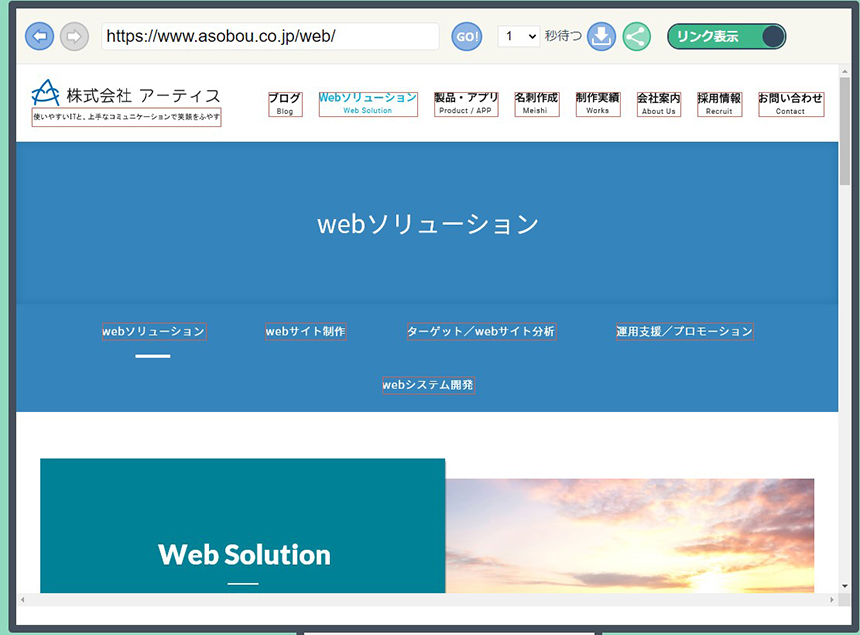Open the 制作実績 Works menu item

pos(598,104)
